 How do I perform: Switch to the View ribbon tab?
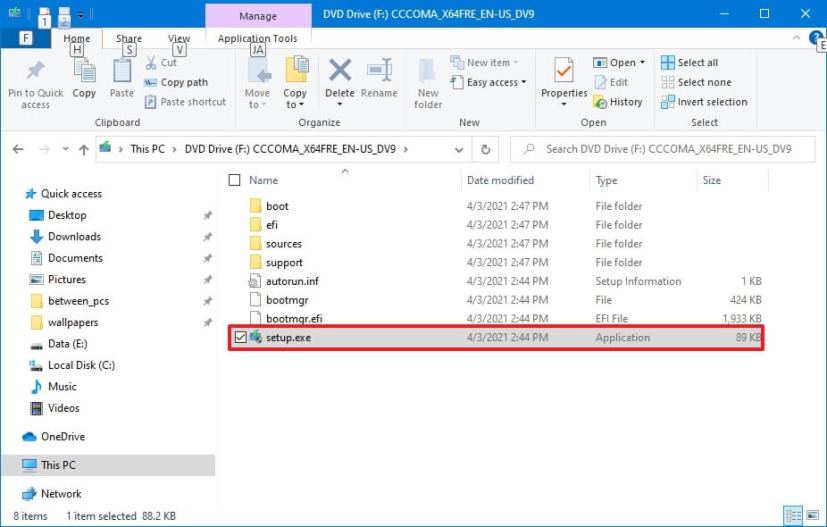pos(179,39)
